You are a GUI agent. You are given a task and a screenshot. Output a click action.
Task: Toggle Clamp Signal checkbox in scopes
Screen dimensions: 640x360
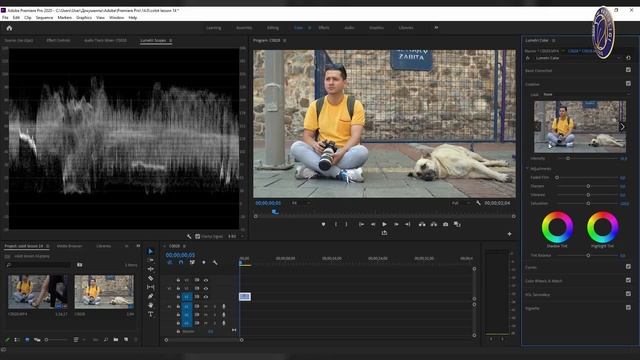[198, 236]
